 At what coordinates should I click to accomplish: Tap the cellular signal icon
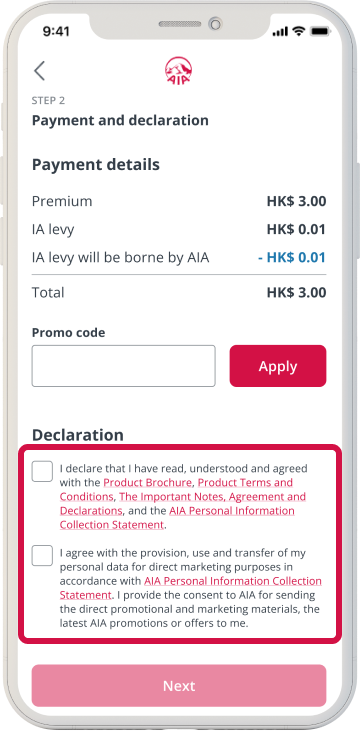click(280, 31)
